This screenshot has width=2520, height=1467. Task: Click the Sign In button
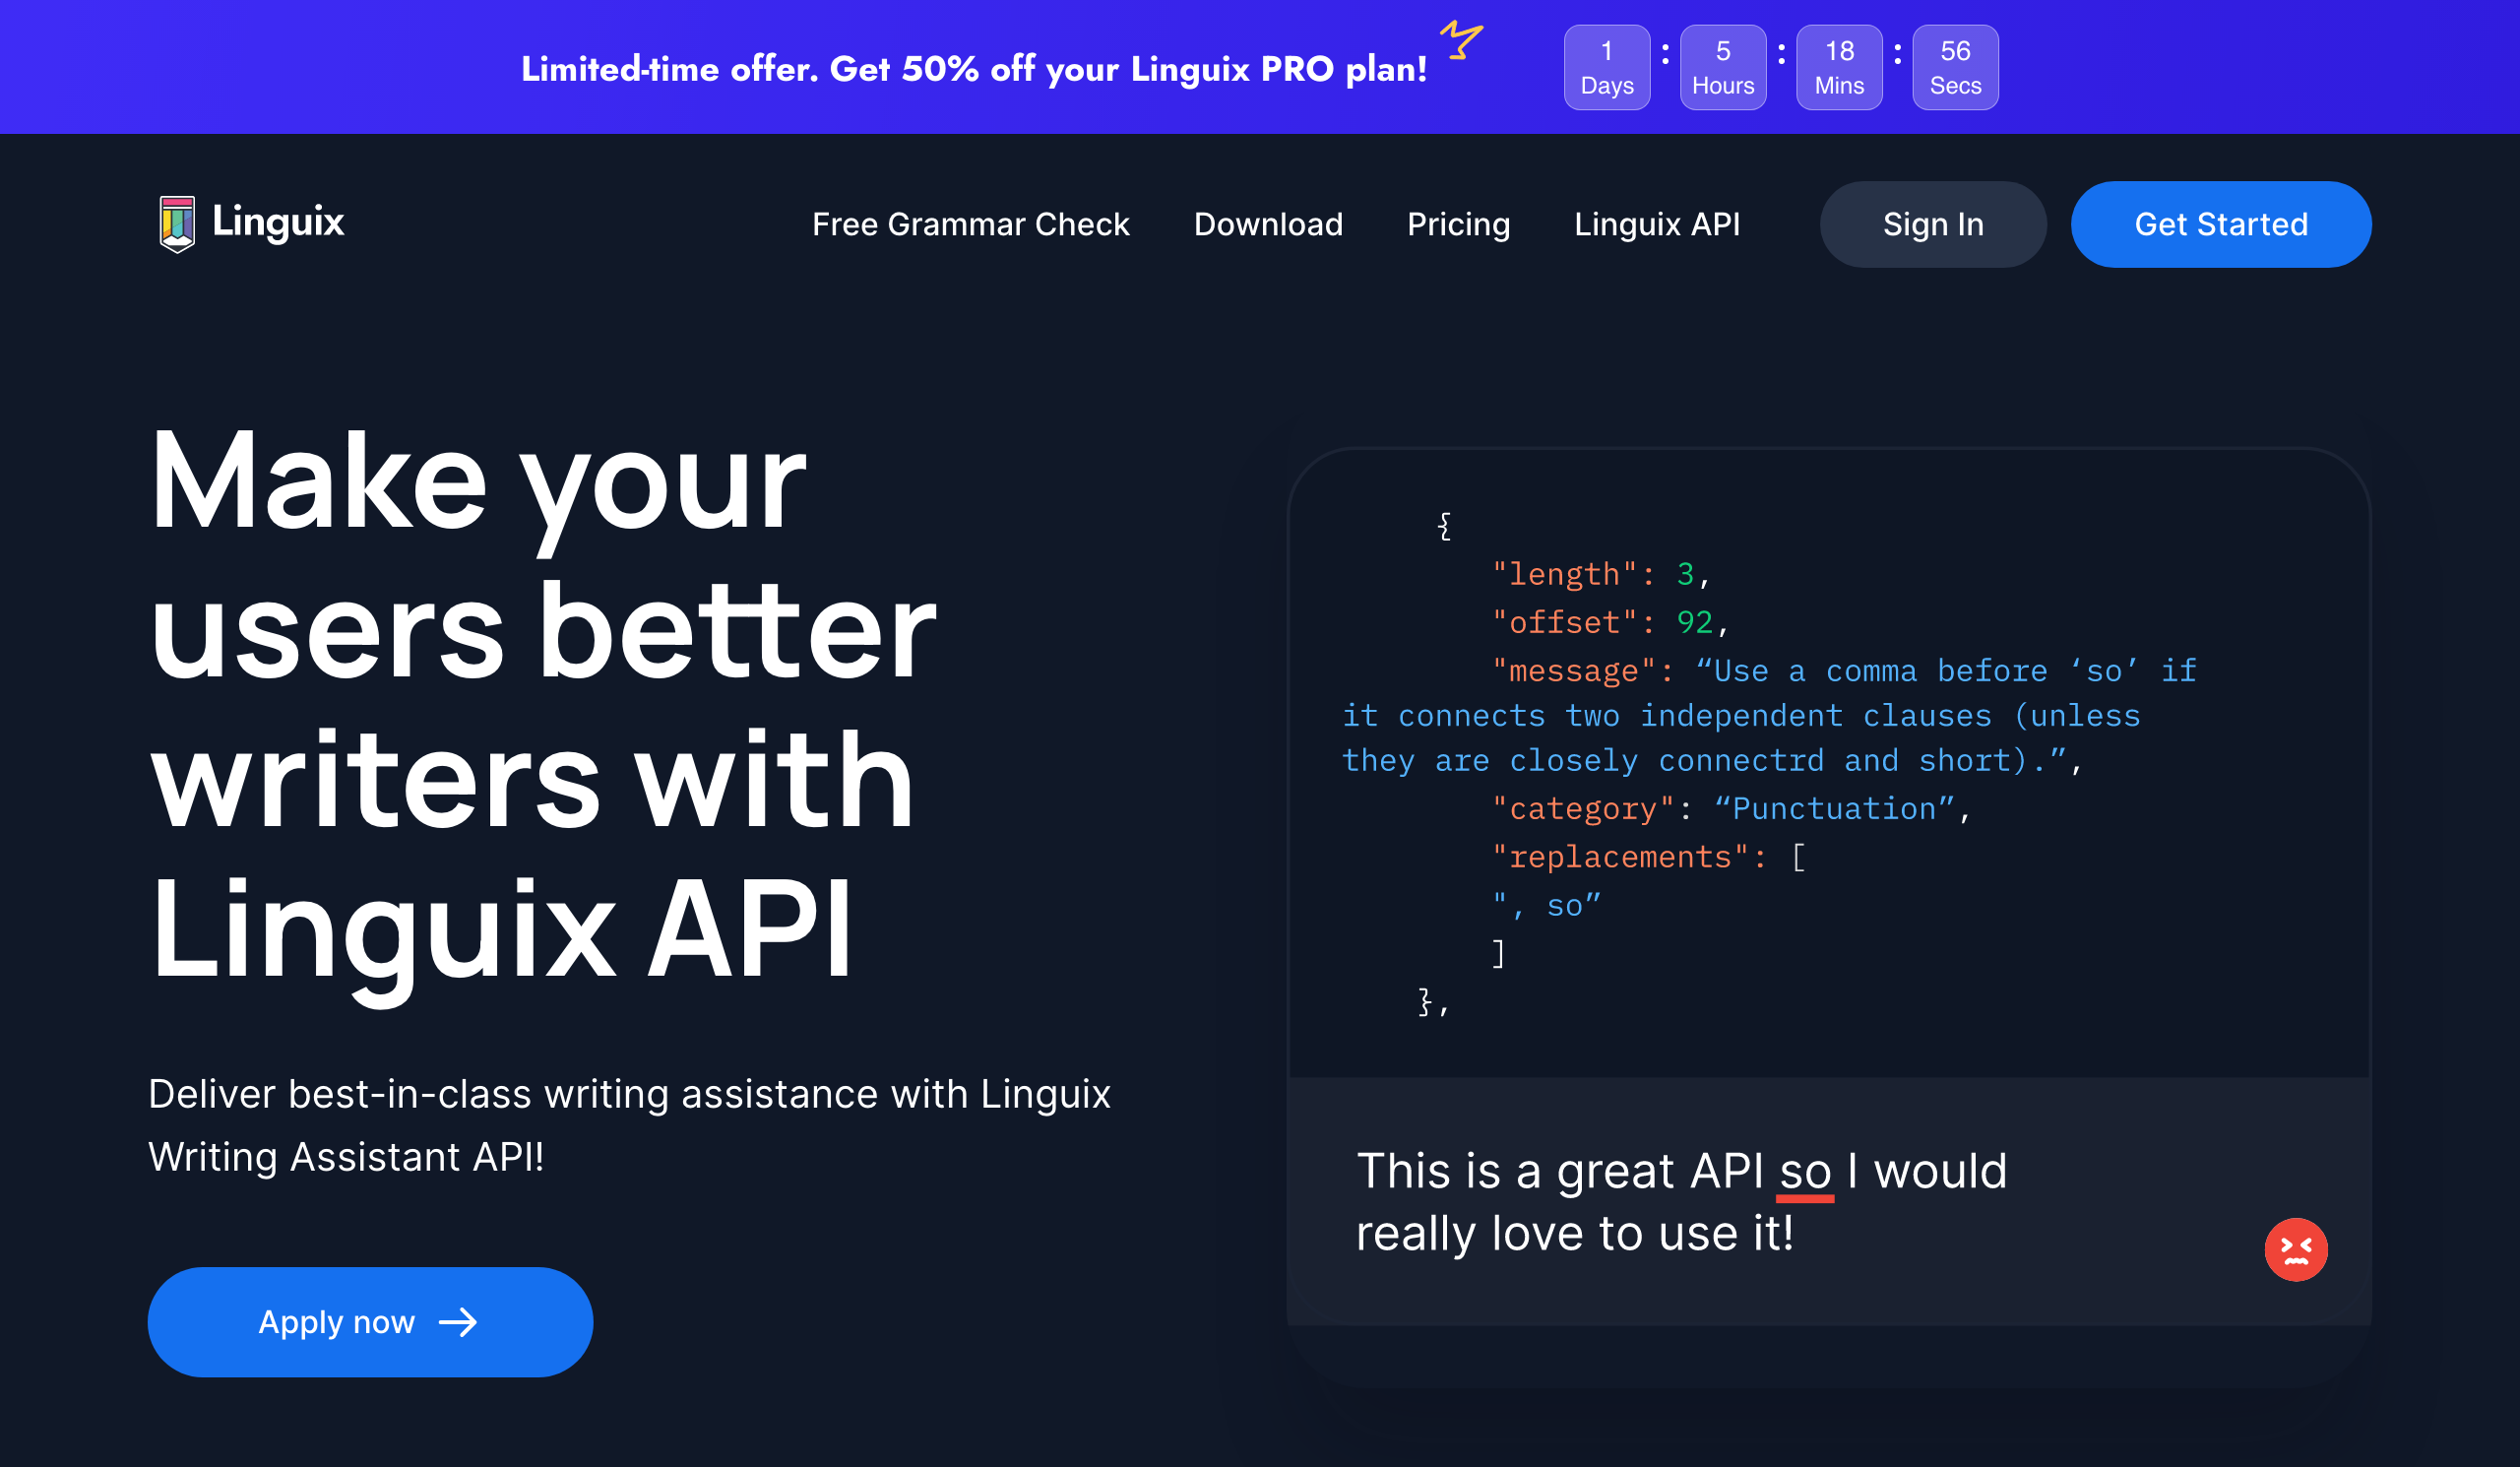[1932, 224]
